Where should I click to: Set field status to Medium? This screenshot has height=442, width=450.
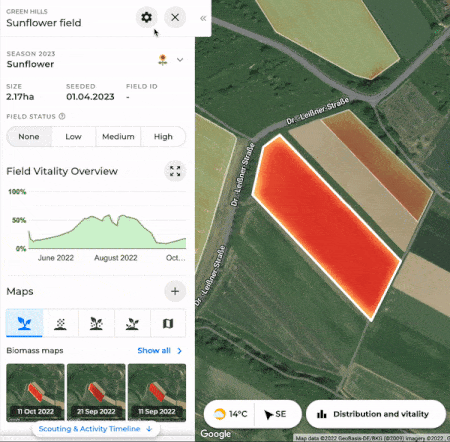[118, 137]
